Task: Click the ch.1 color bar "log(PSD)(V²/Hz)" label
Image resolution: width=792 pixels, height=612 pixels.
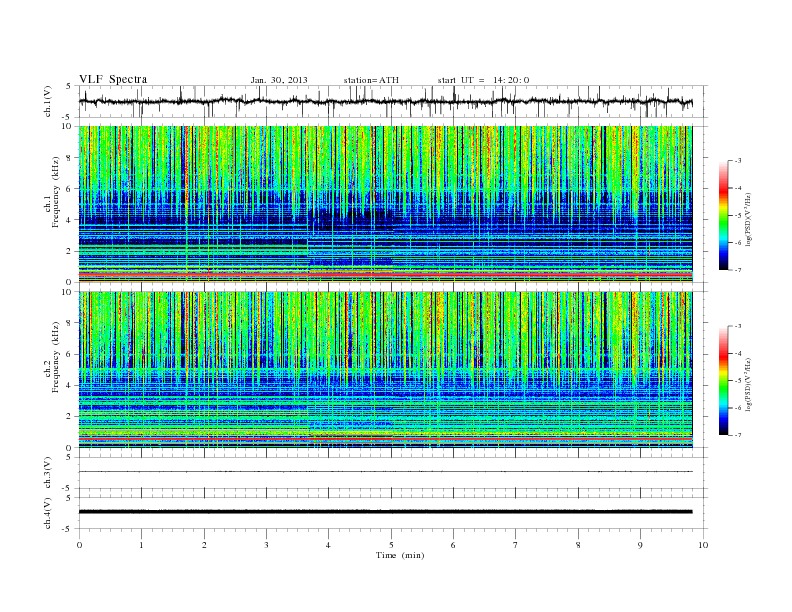Action: click(x=748, y=220)
